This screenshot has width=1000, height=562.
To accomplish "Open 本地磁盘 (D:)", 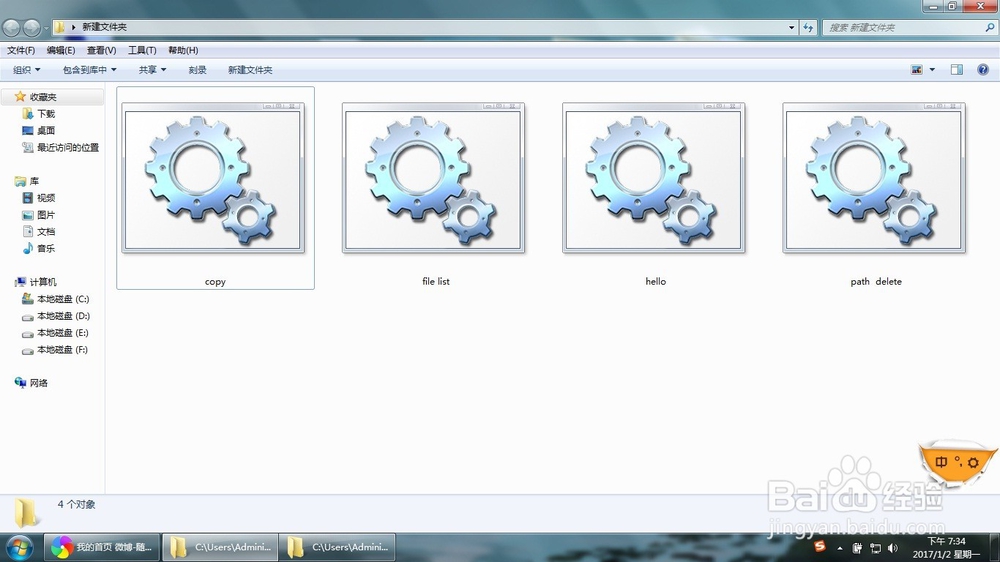I will [x=63, y=316].
